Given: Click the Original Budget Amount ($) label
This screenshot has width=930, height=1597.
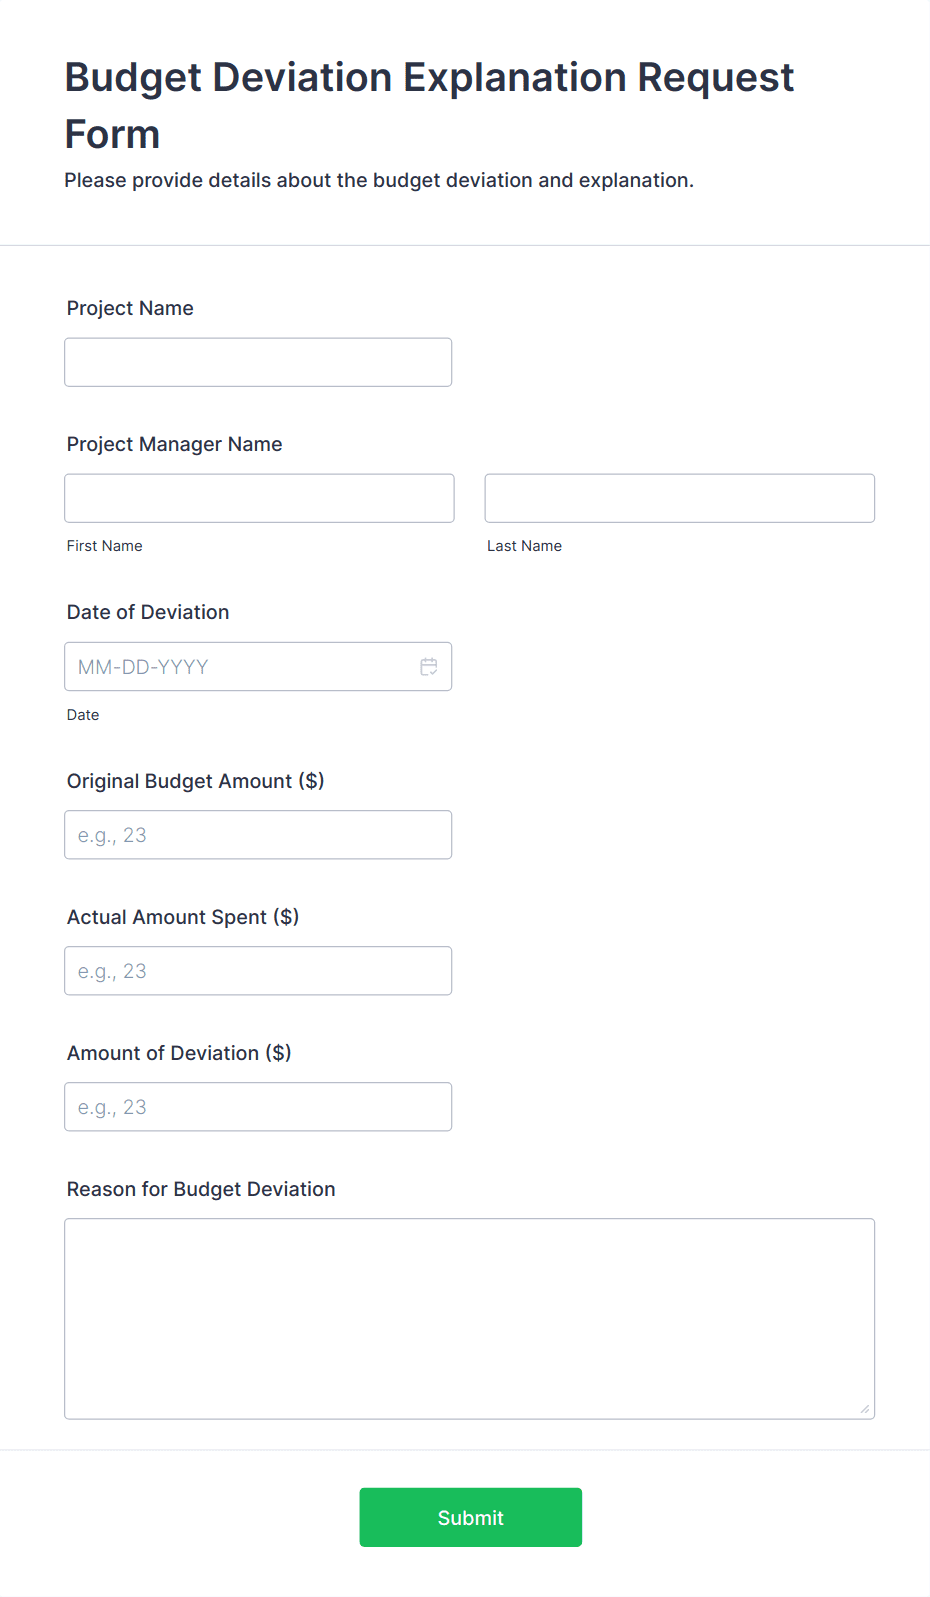Looking at the screenshot, I should pos(196,781).
